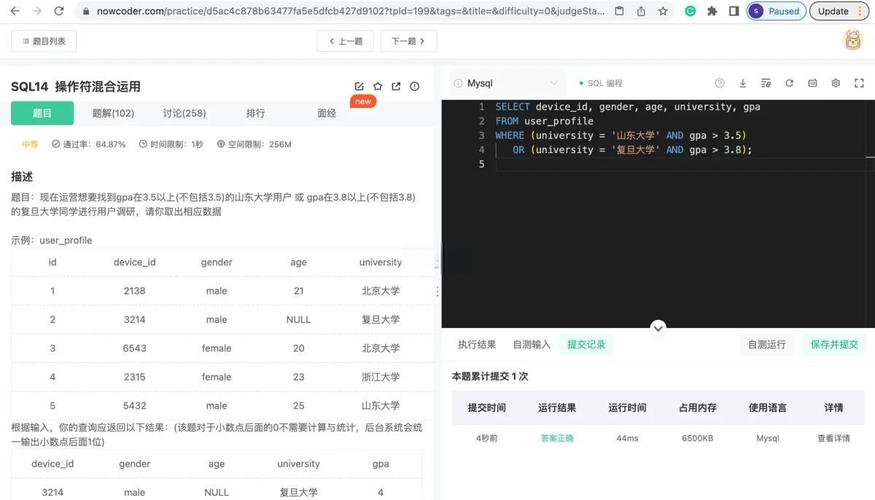Click the device_id cell 2138
Image resolution: width=875 pixels, height=500 pixels.
point(134,291)
